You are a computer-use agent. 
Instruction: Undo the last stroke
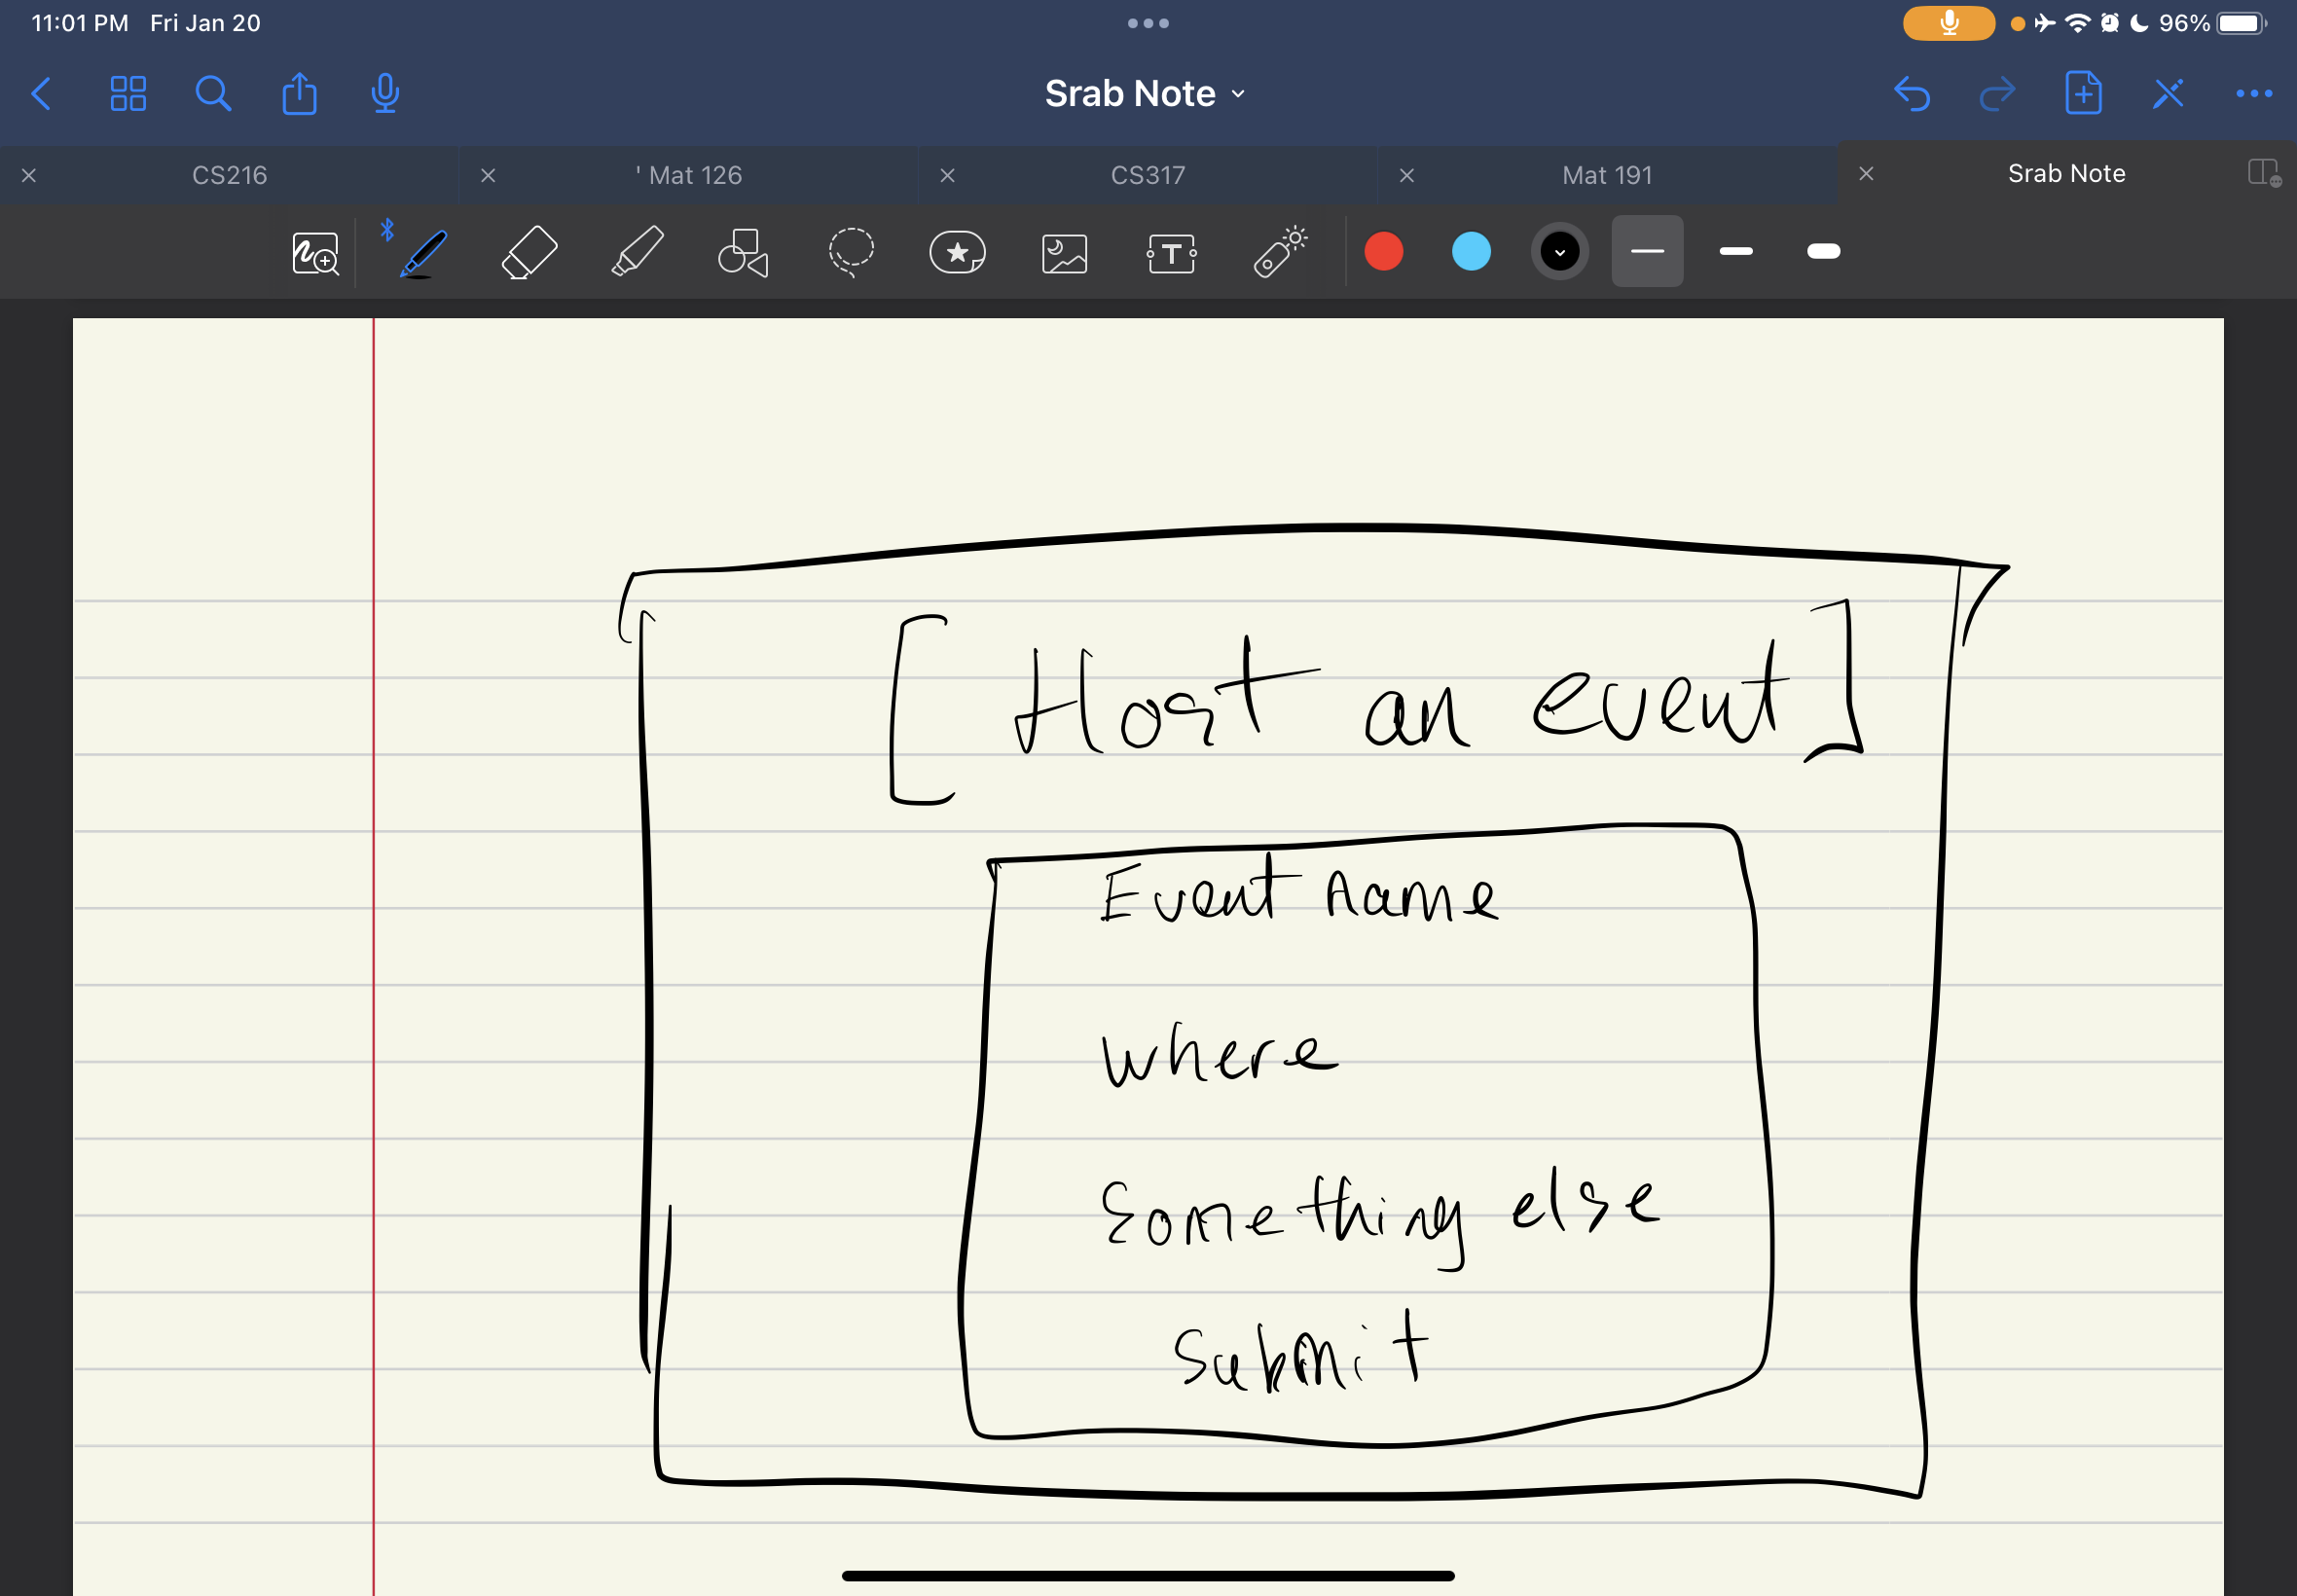pos(1911,94)
